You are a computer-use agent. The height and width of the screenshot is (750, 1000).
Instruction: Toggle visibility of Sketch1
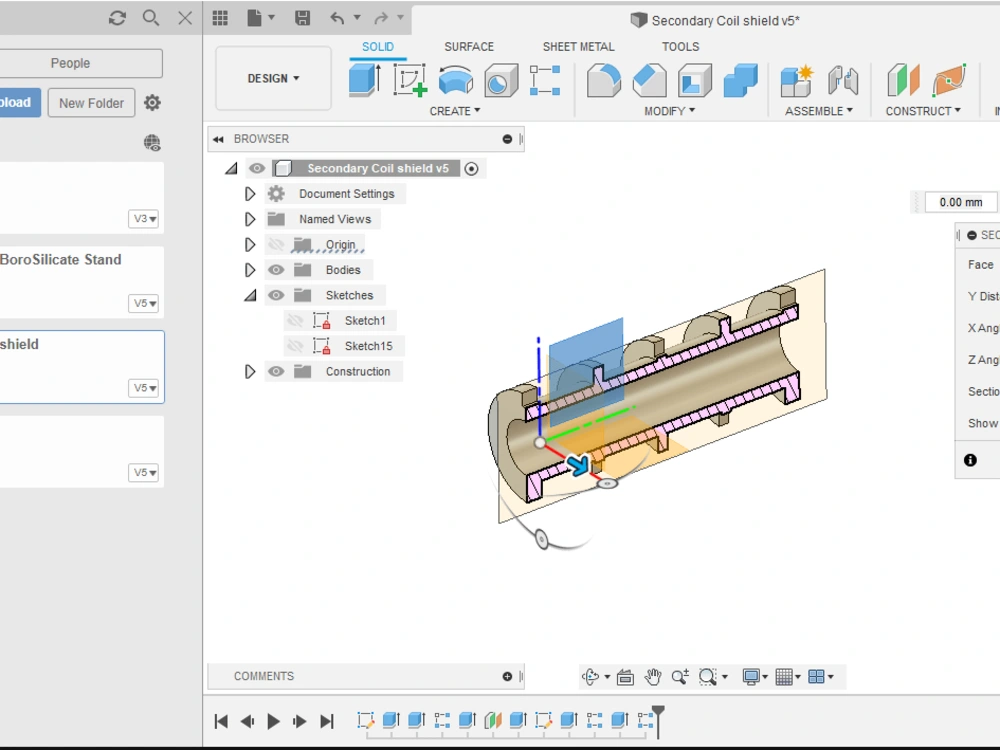click(x=296, y=320)
